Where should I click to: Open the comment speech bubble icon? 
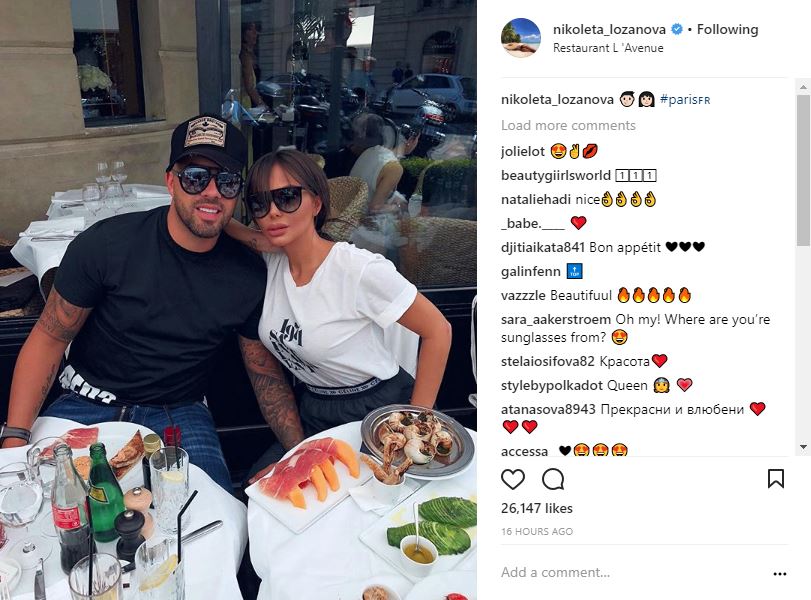click(553, 479)
